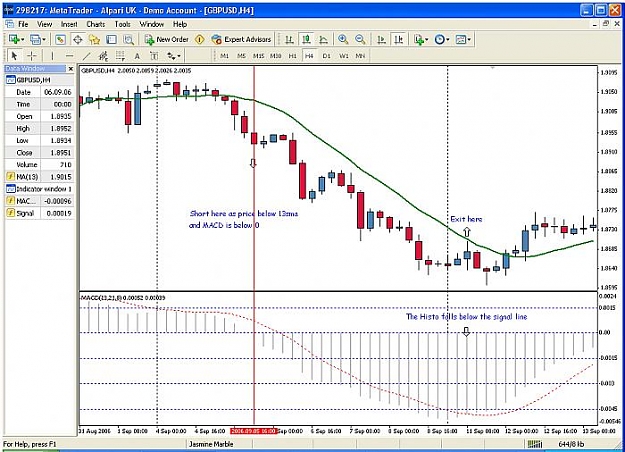Select the M15 timeframe
Image resolution: width=625 pixels, height=452 pixels.
tap(258, 56)
